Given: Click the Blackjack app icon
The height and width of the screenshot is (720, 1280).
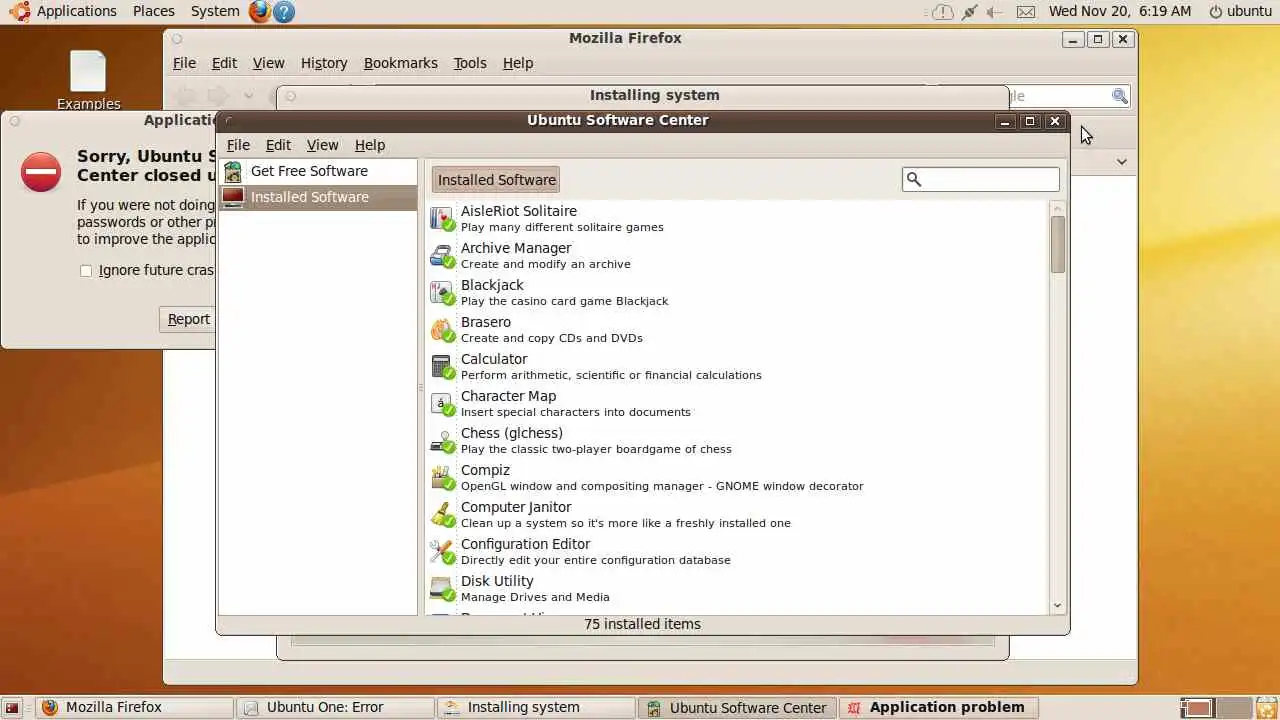Looking at the screenshot, I should pos(442,293).
